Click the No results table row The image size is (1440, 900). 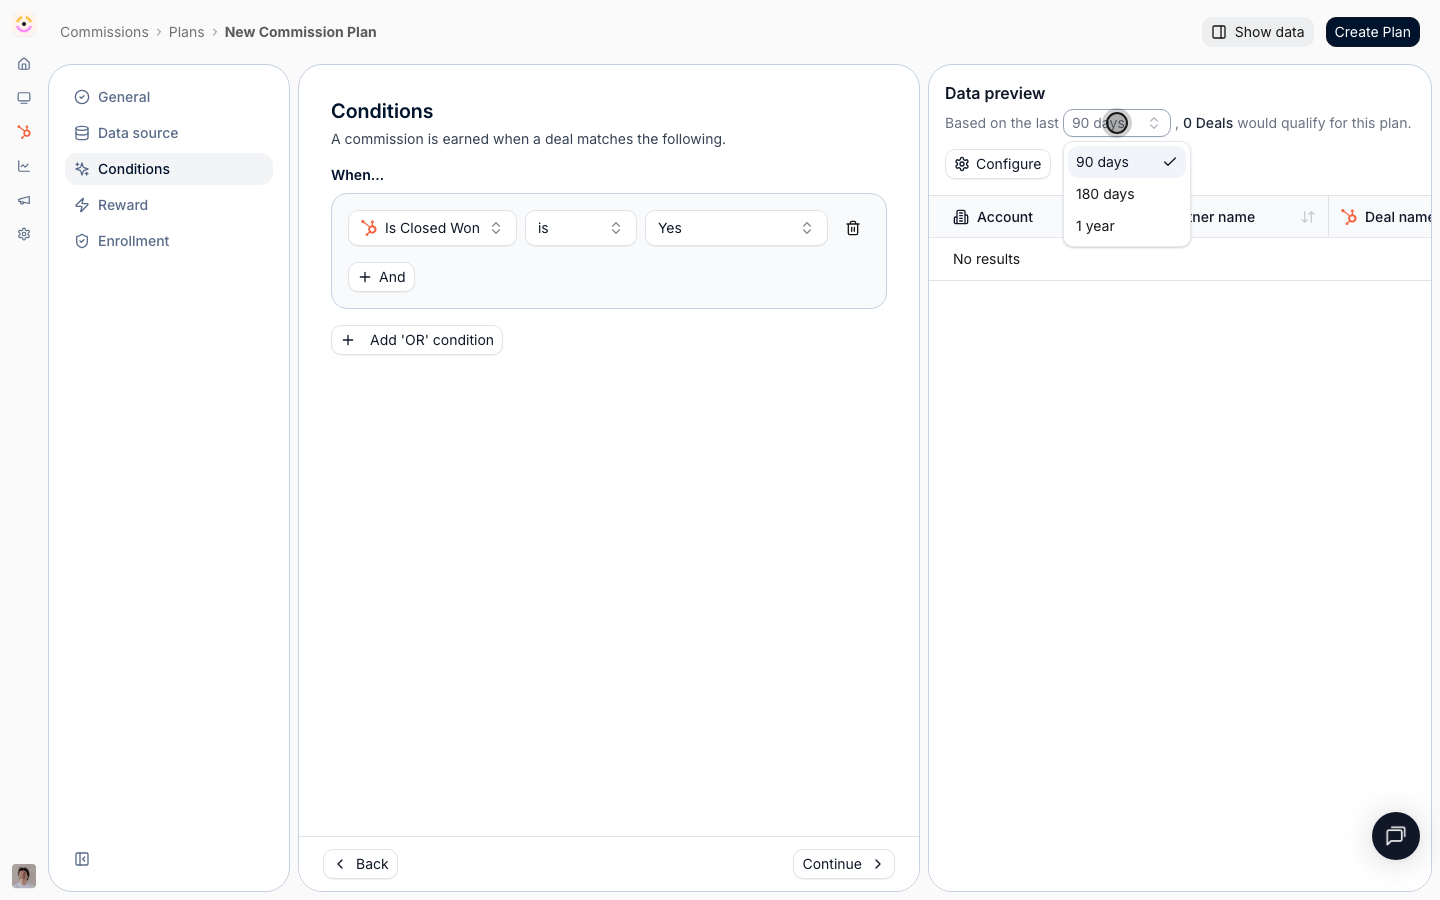[1180, 259]
